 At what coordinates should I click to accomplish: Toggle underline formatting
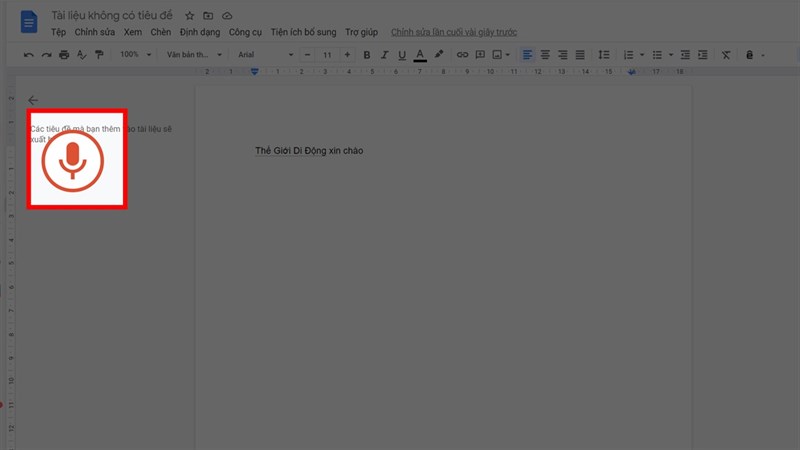[402, 55]
